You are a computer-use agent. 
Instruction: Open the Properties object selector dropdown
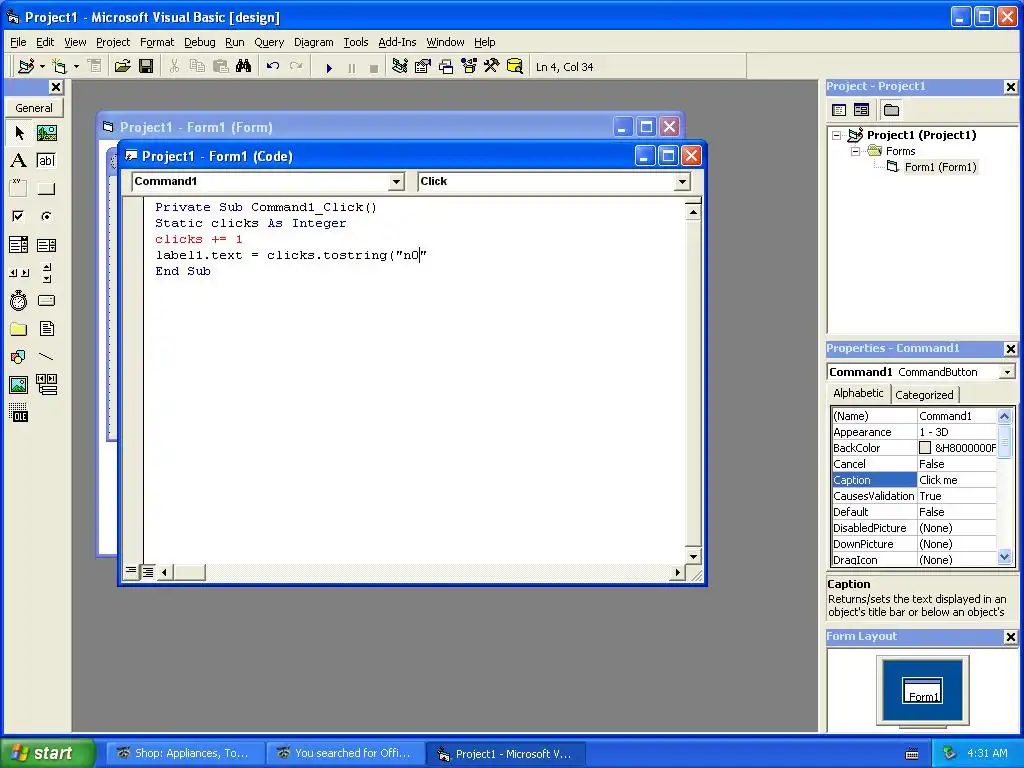click(1007, 372)
